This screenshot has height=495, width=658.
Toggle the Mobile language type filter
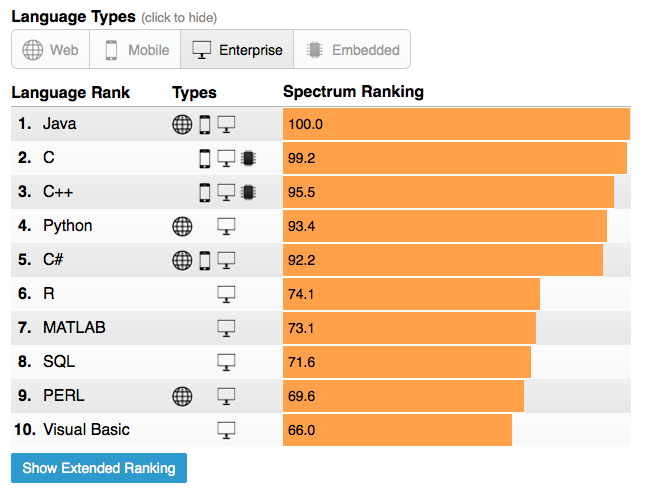pos(135,50)
